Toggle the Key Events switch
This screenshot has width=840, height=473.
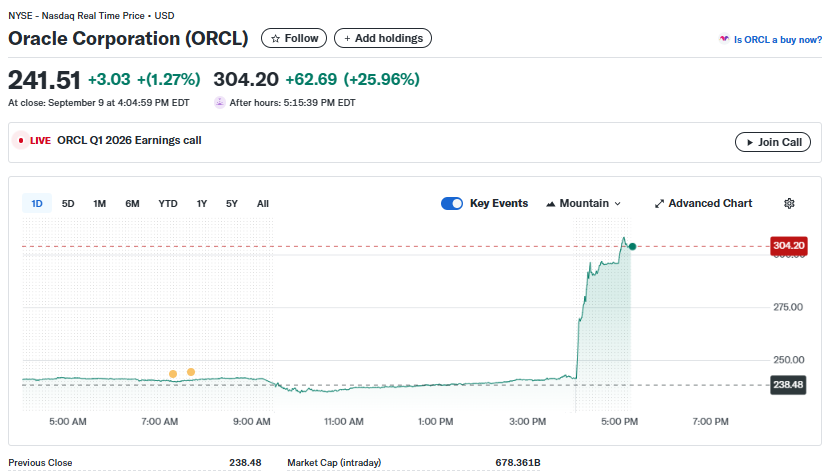pos(452,204)
